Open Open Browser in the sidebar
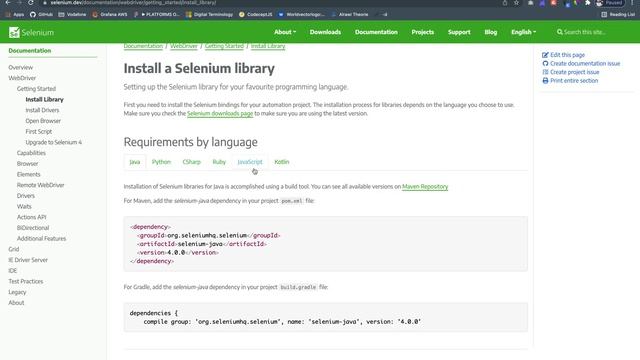 [x=43, y=121]
